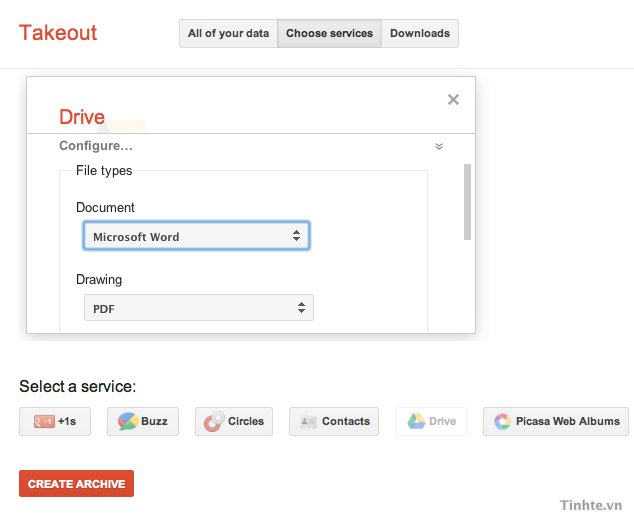634x520 pixels.
Task: Close the Drive configuration panel
Action: 453,99
